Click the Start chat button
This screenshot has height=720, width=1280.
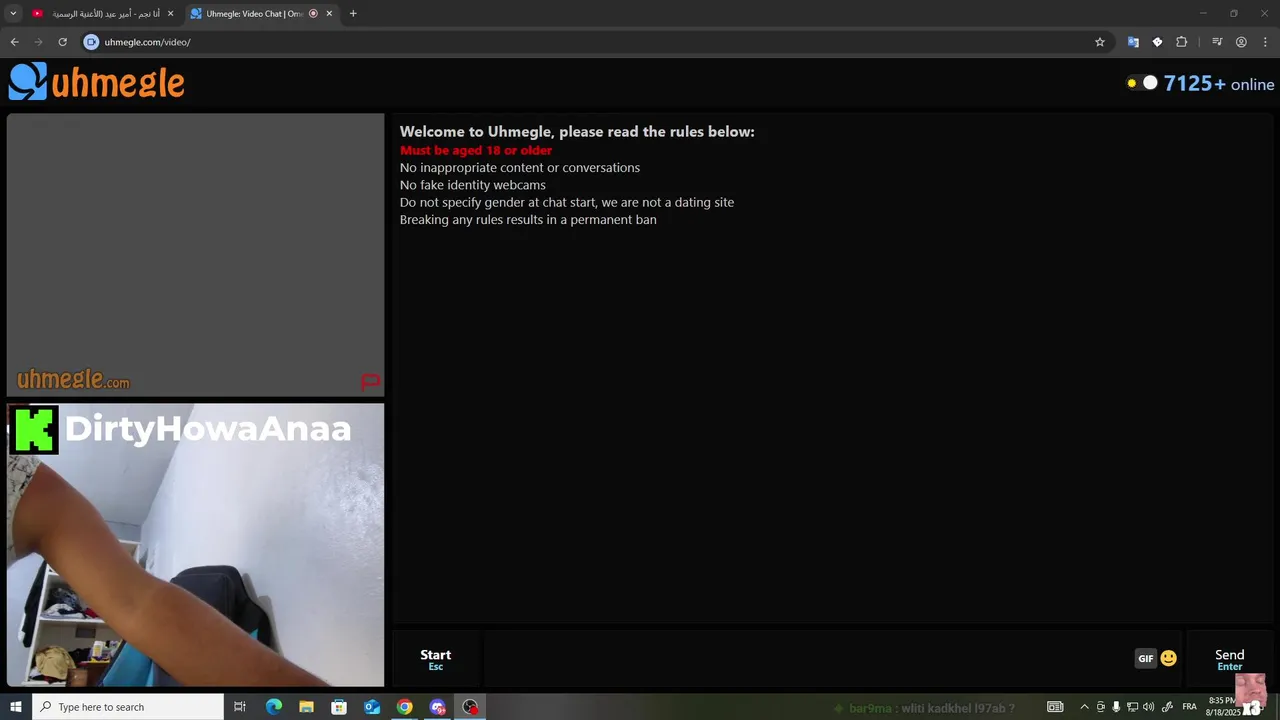tap(436, 659)
